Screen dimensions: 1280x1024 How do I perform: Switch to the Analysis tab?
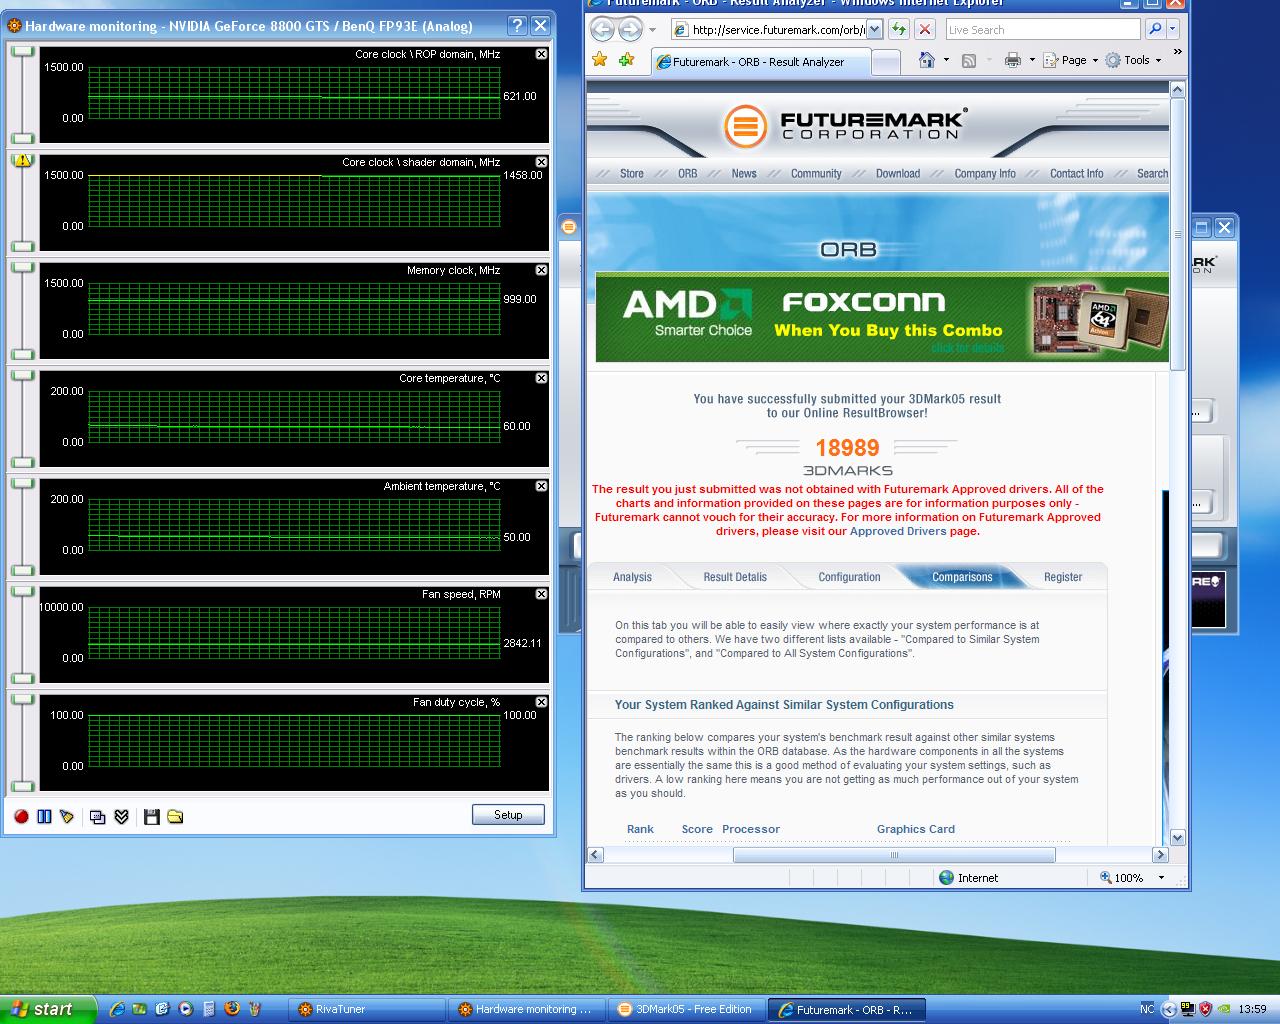coord(632,577)
